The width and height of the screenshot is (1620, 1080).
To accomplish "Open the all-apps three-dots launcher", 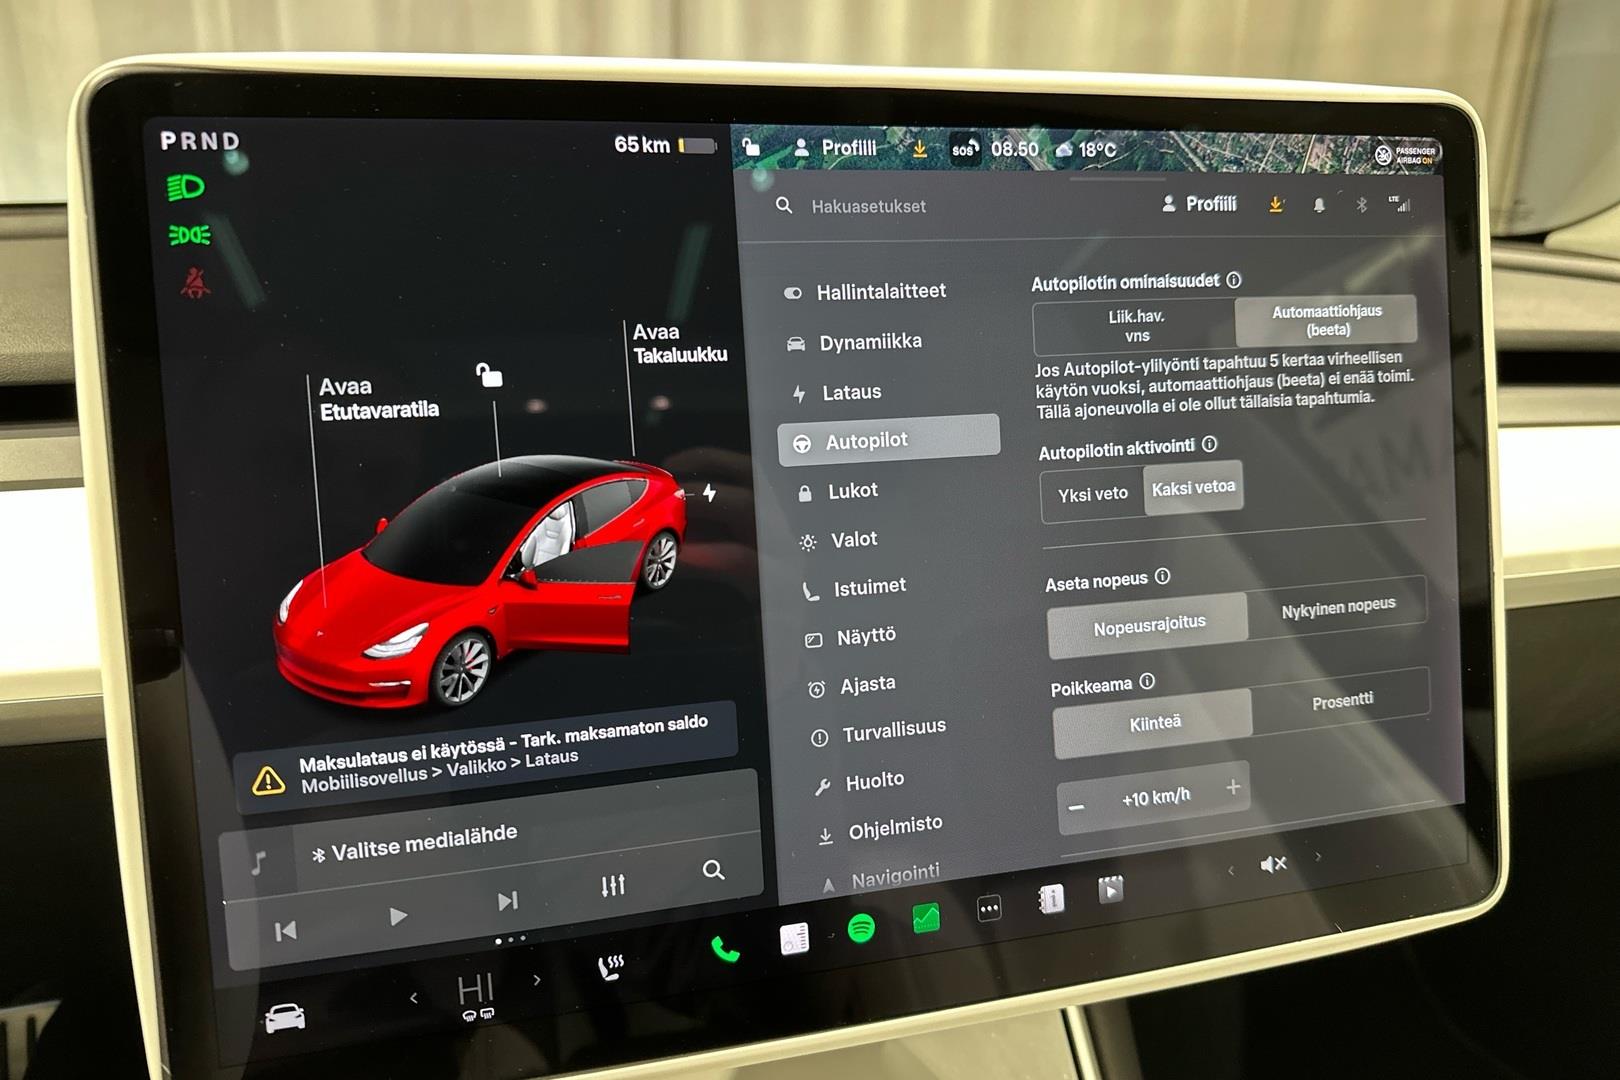I will 989,908.
